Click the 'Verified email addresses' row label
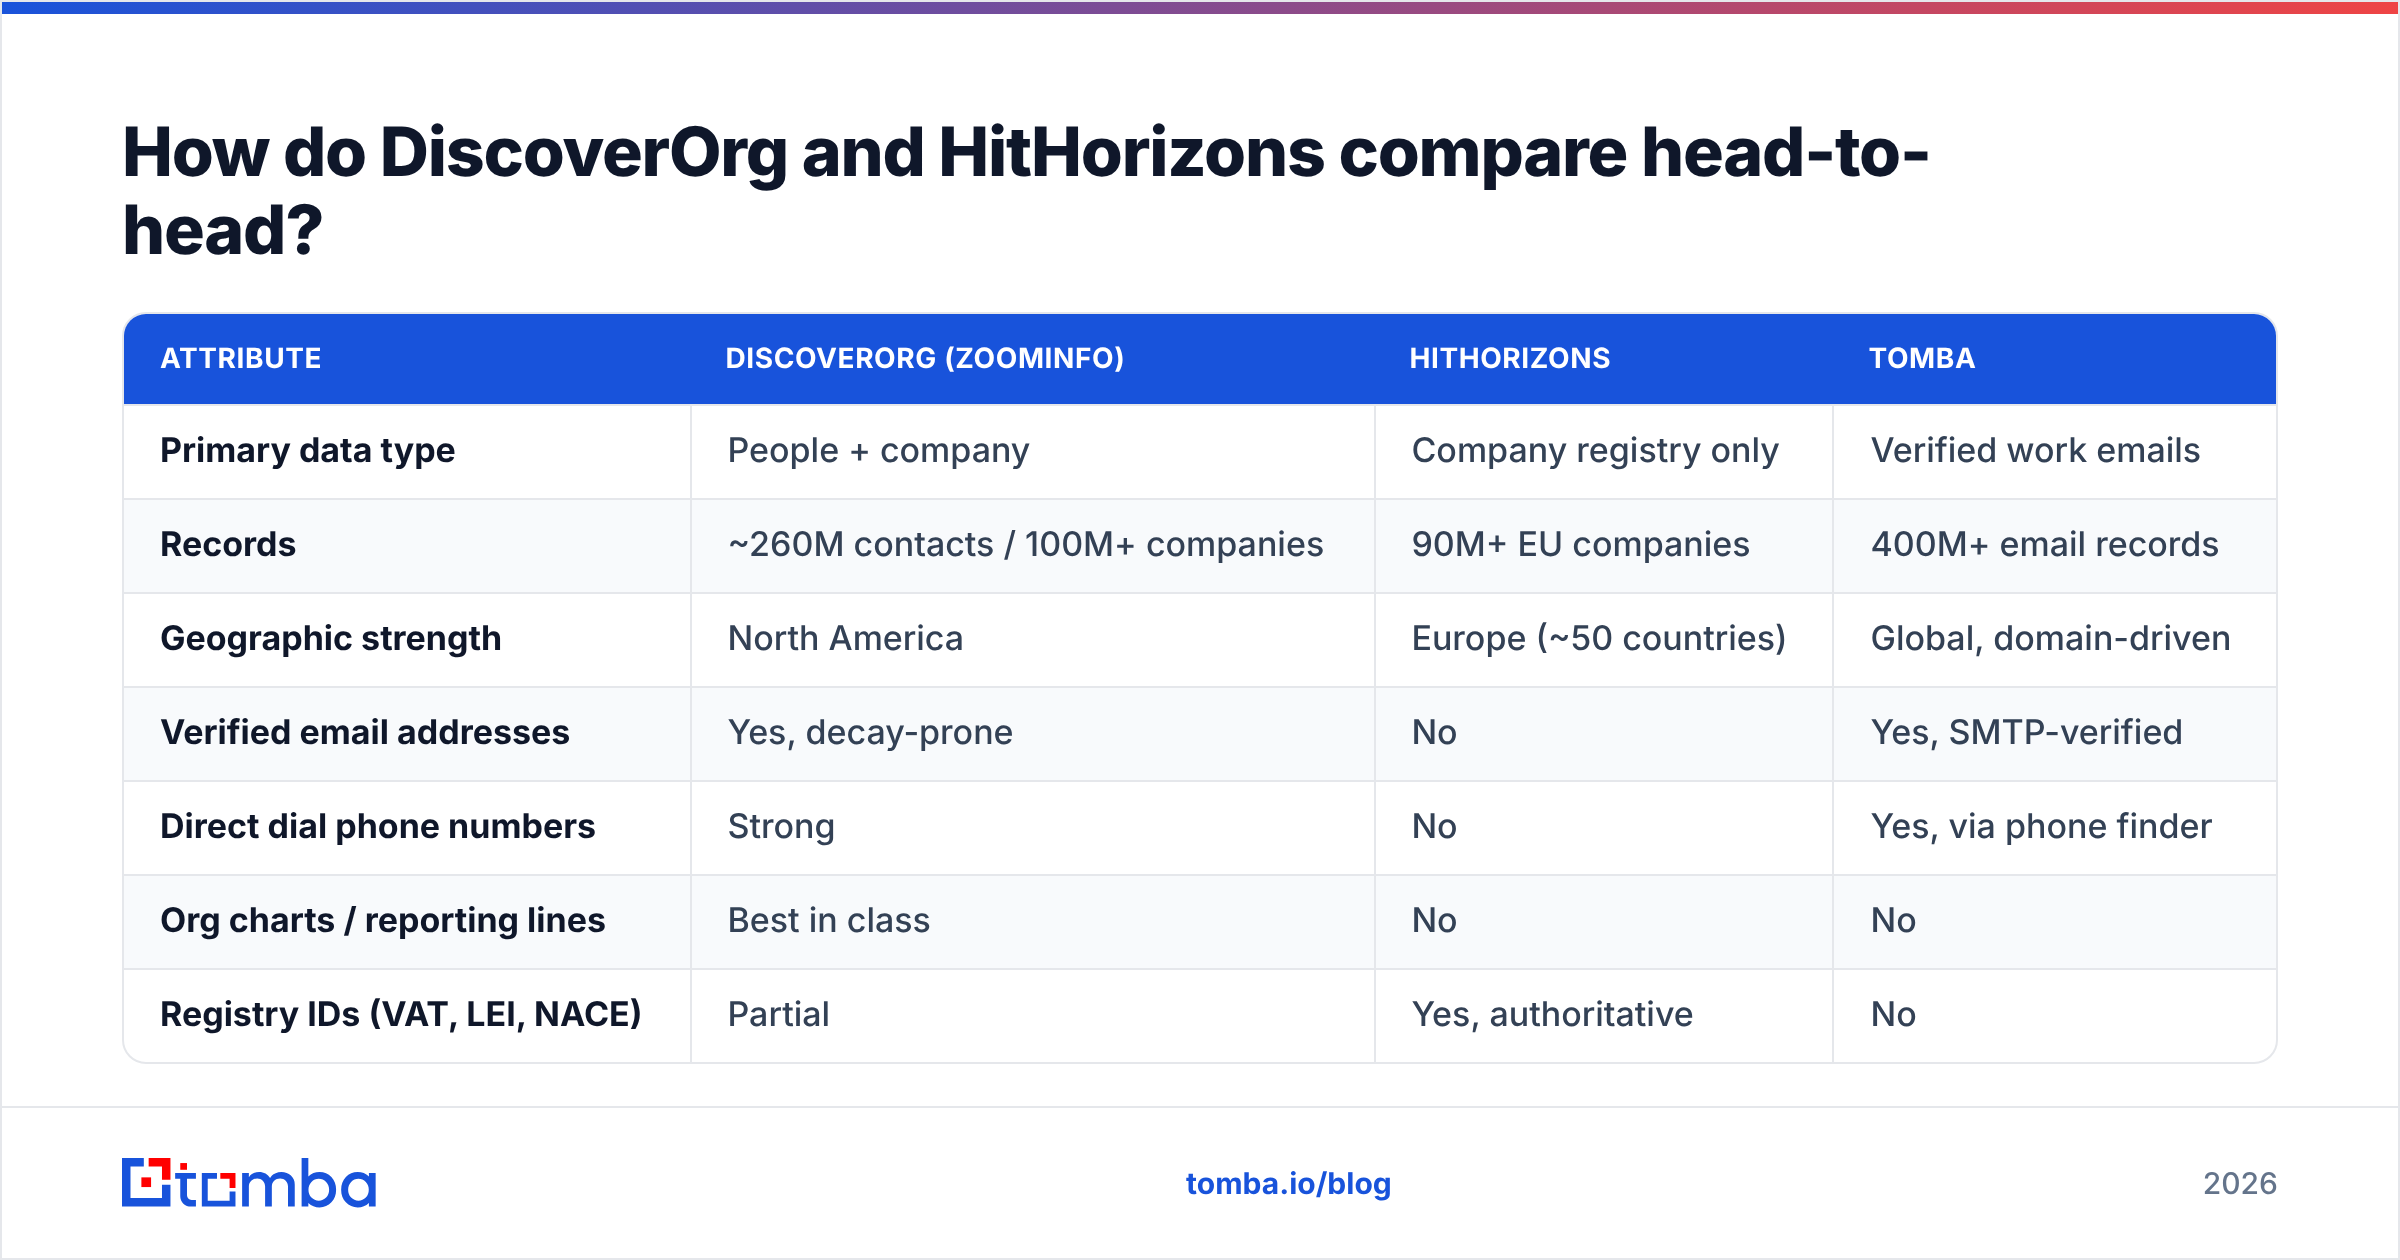Screen dimensions: 2400x1260 tap(365, 733)
